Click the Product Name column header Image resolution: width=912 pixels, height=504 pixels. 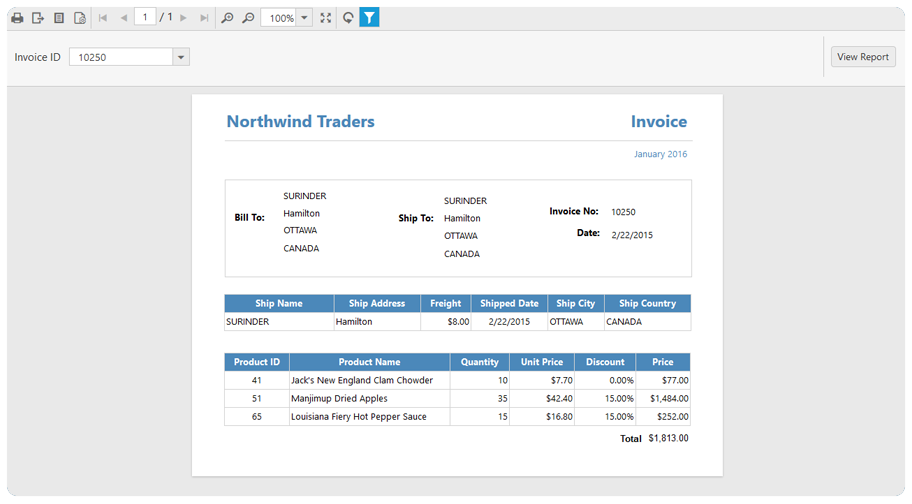(369, 362)
